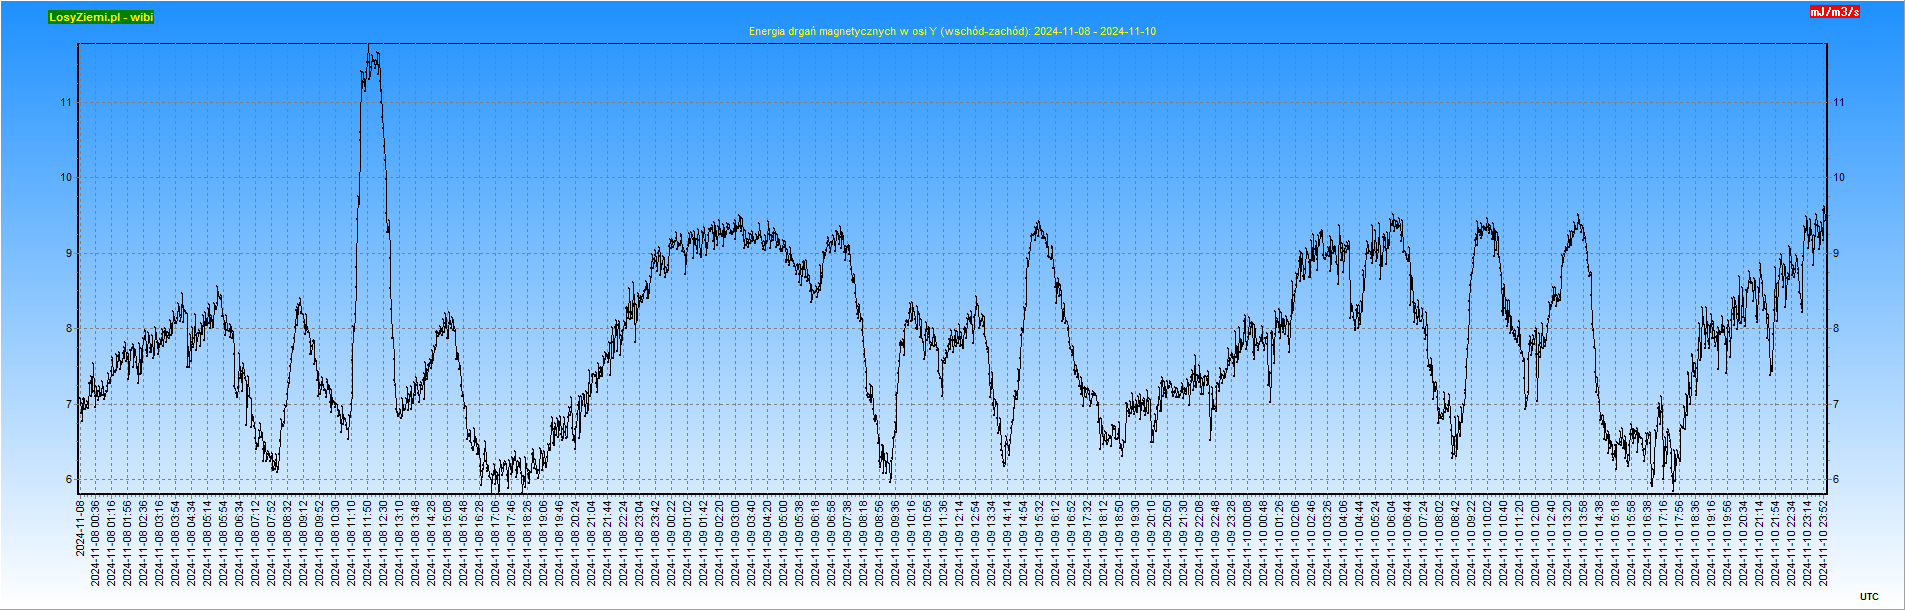Click the UTC label at bottom right

click(1869, 596)
